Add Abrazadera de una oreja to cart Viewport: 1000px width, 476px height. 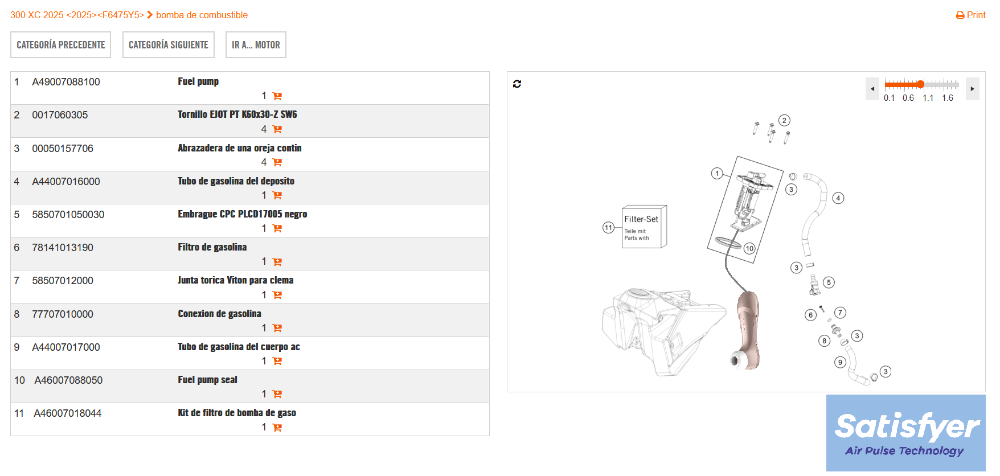pyautogui.click(x=277, y=163)
